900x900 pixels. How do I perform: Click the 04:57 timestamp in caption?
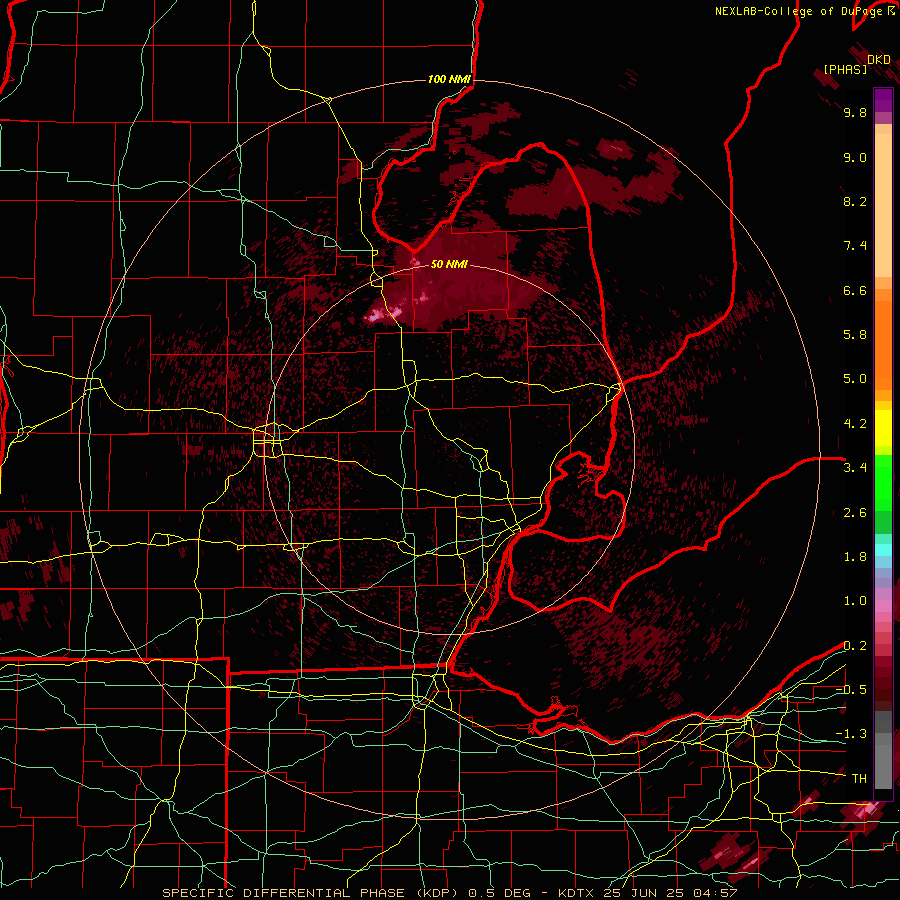[715, 893]
